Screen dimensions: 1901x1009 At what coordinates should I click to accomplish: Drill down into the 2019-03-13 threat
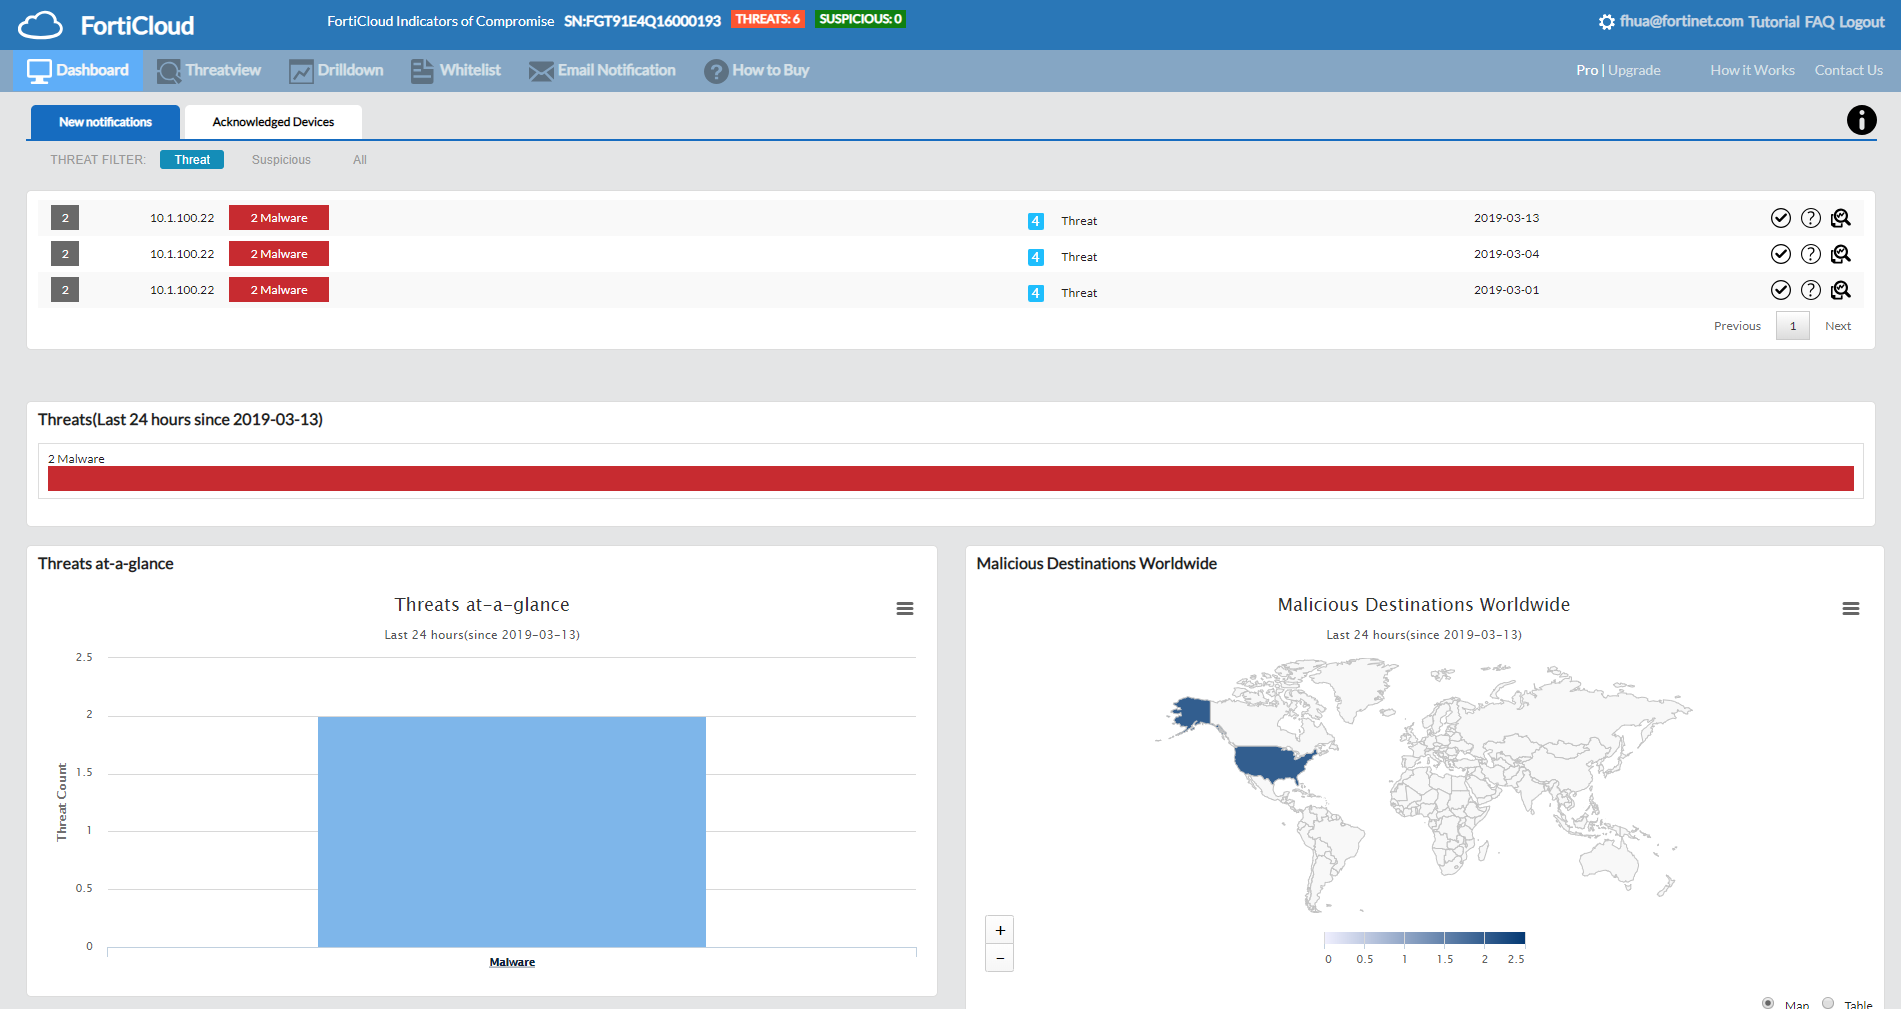tap(1841, 218)
